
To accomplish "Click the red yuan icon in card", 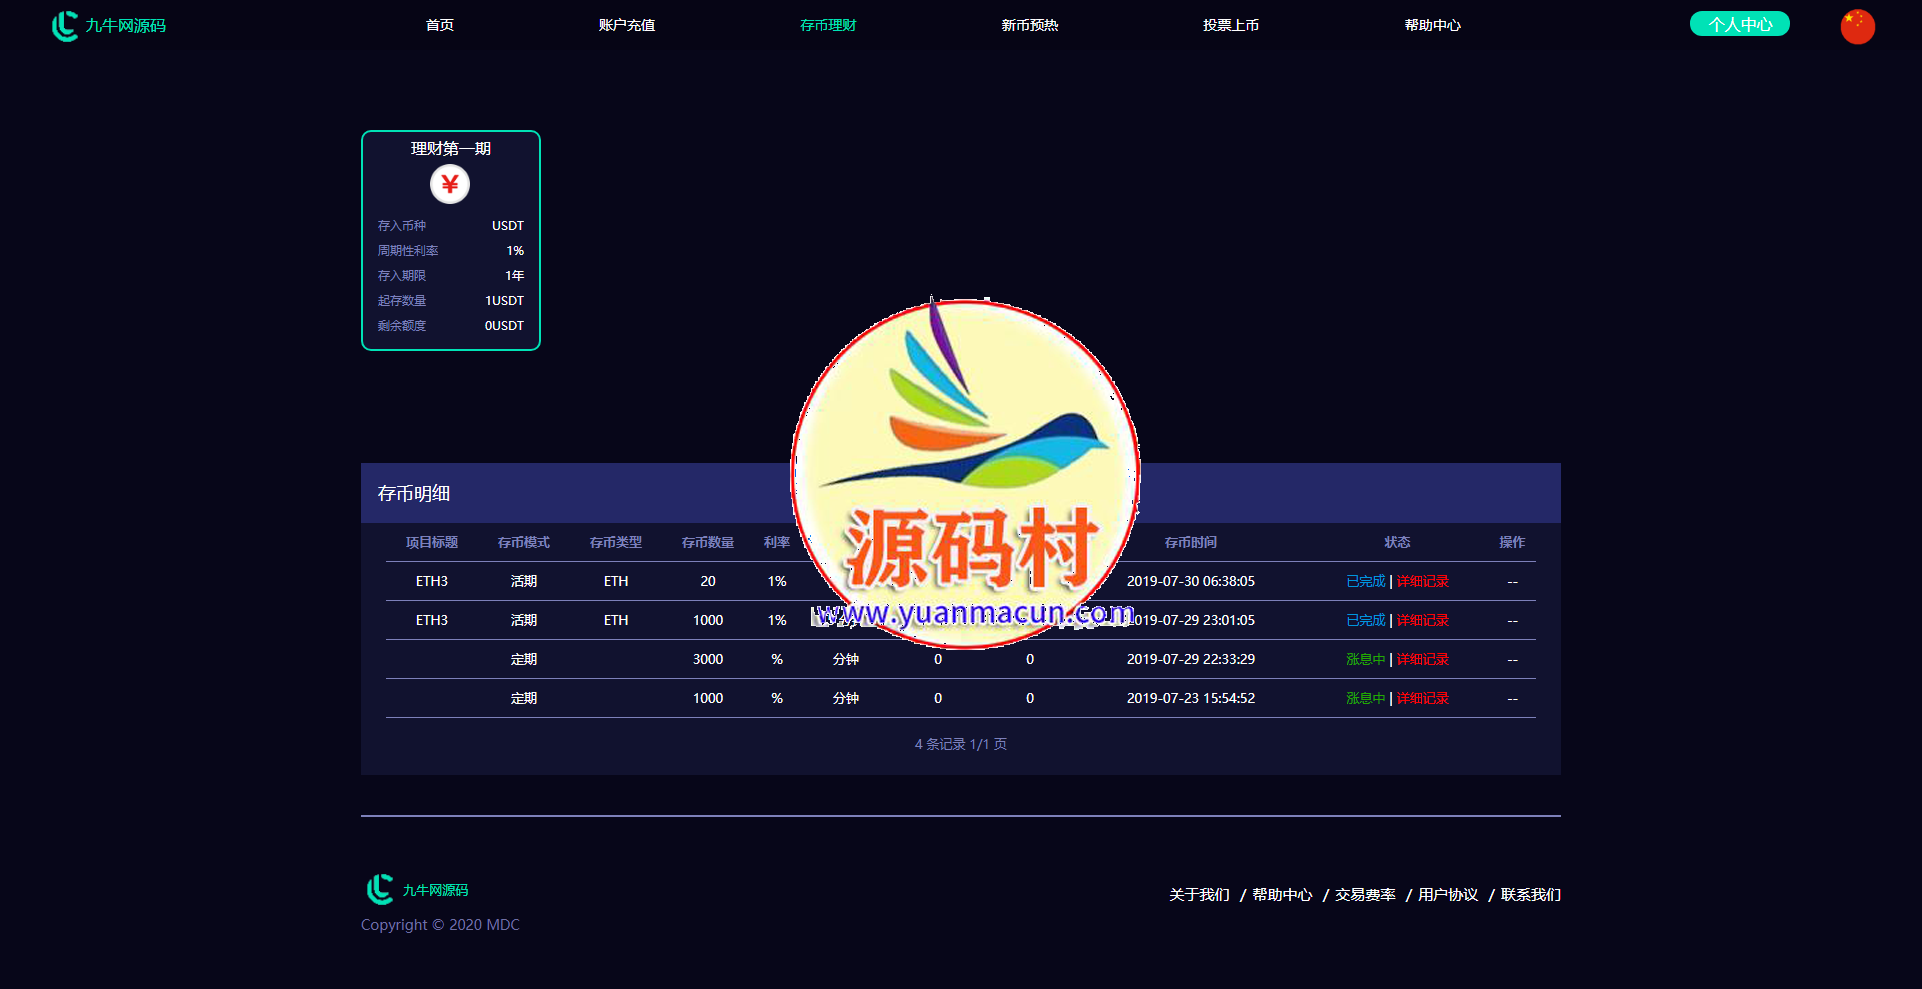I will (450, 184).
